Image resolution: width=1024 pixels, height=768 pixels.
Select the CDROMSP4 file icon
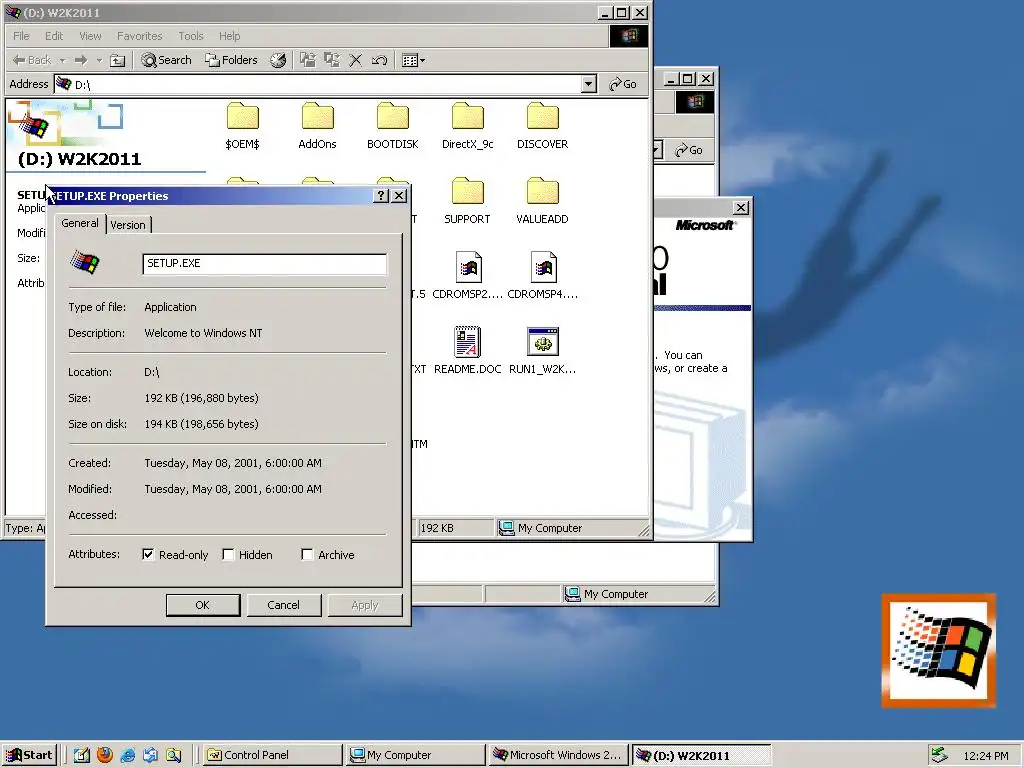tap(543, 267)
